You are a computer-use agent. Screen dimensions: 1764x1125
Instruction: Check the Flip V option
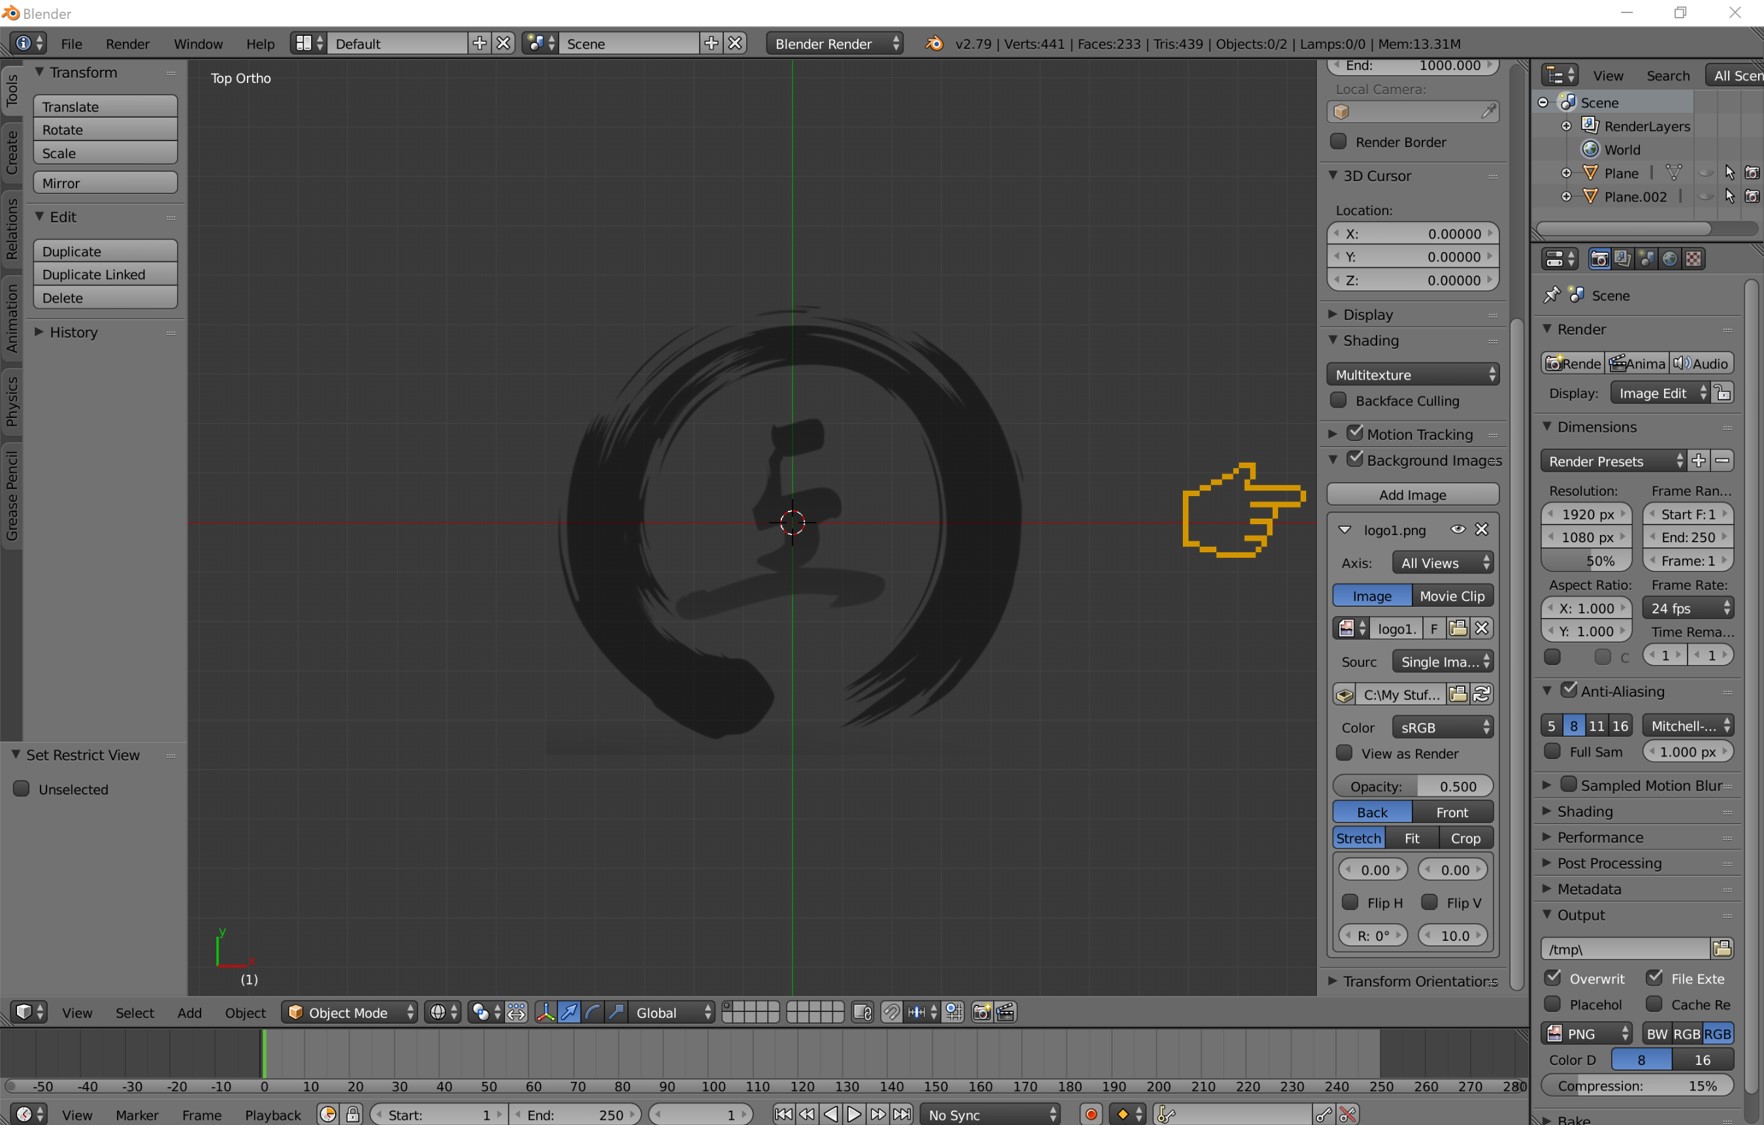[x=1430, y=902]
